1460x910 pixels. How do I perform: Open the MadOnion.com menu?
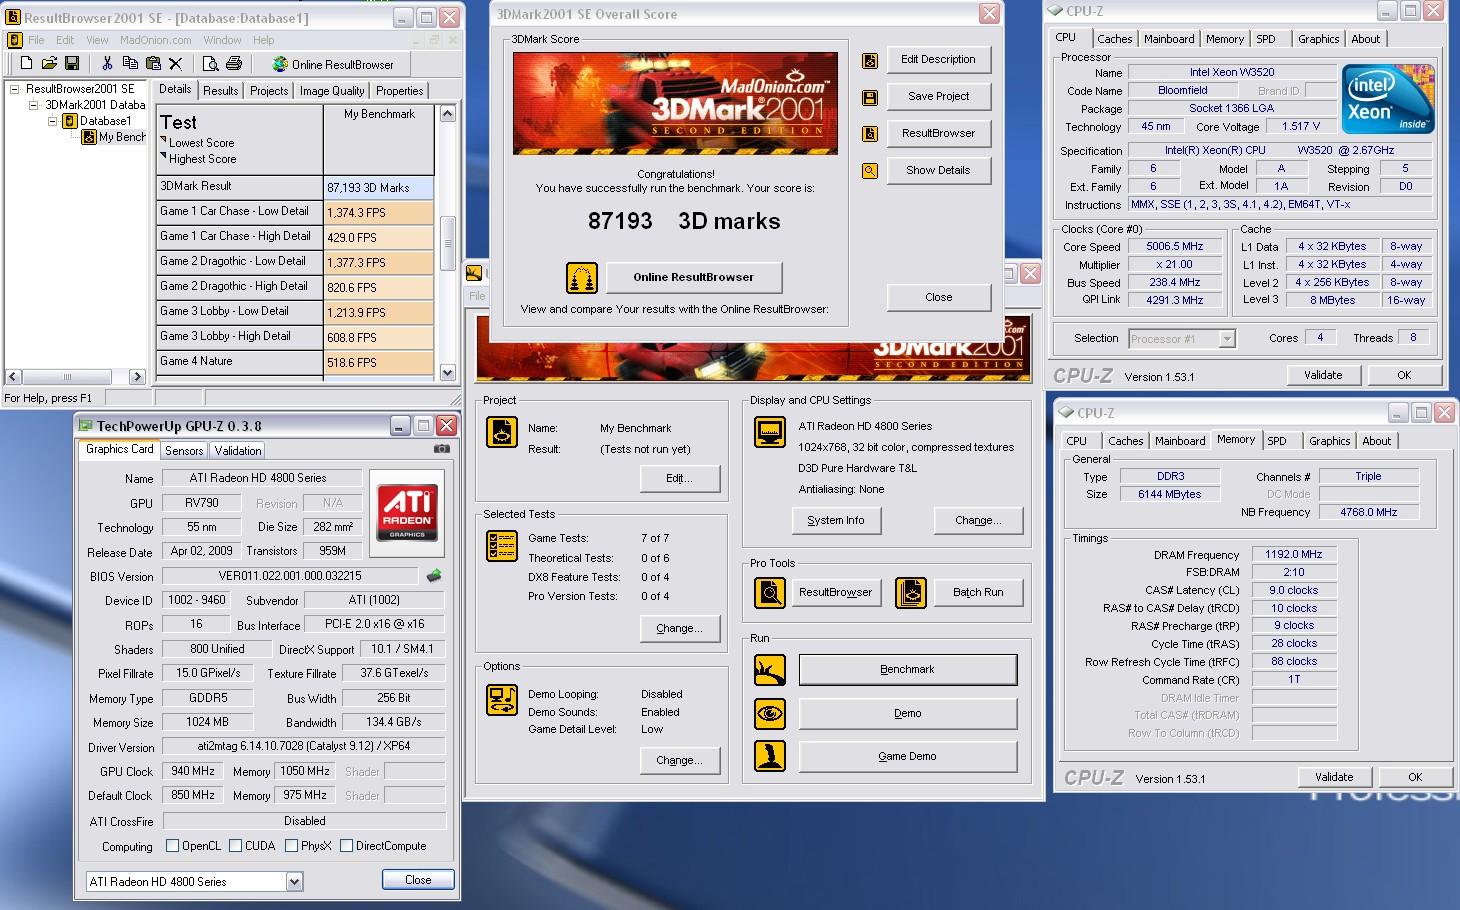[155, 40]
